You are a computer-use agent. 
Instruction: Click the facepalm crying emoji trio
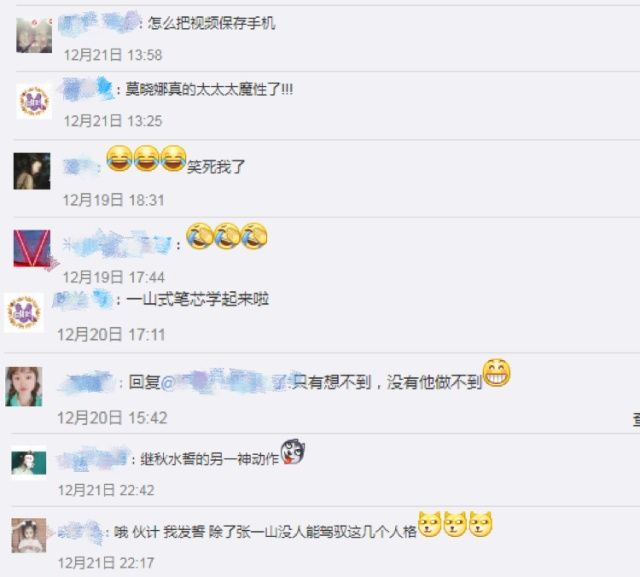pos(227,236)
